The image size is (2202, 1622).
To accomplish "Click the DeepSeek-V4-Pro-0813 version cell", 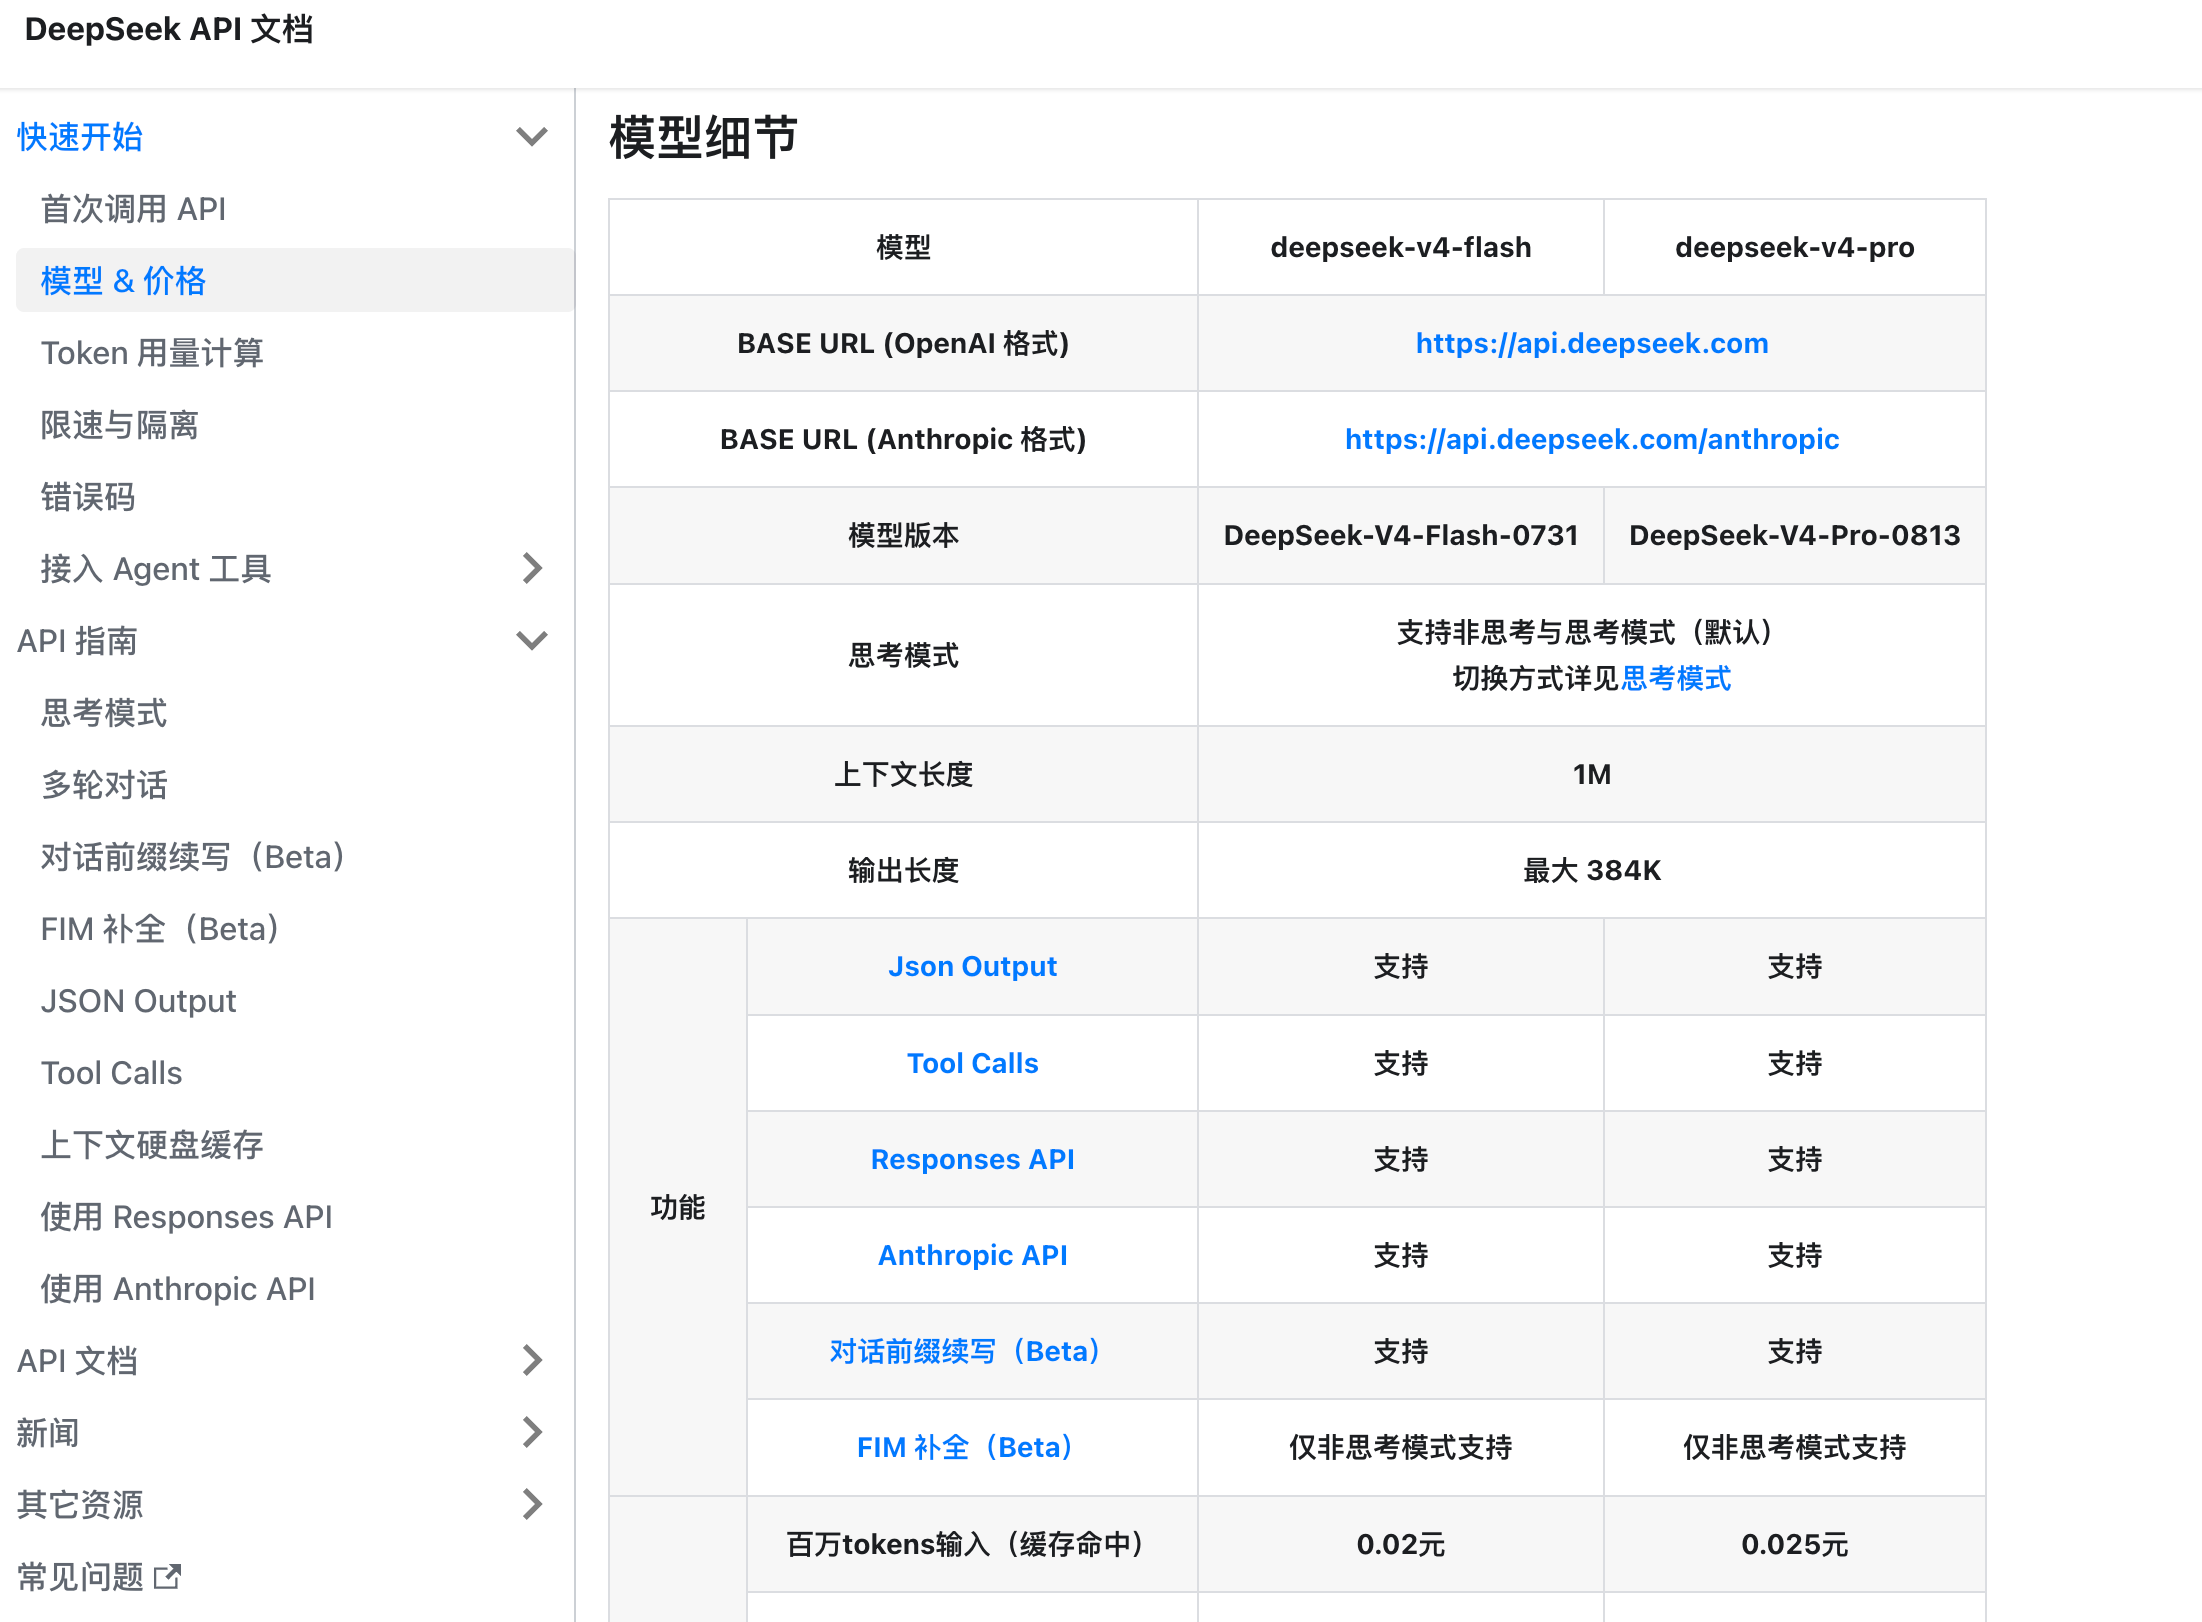I will click(1795, 535).
